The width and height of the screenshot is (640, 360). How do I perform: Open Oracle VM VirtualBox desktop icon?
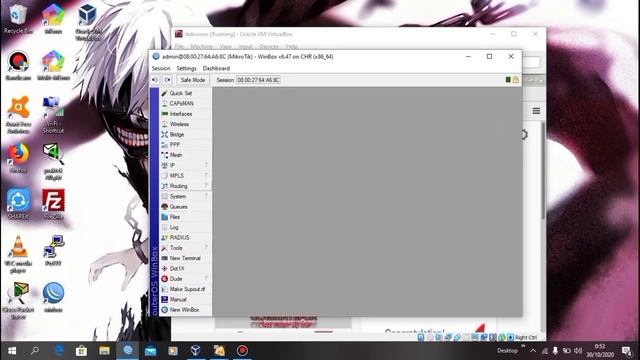point(87,21)
